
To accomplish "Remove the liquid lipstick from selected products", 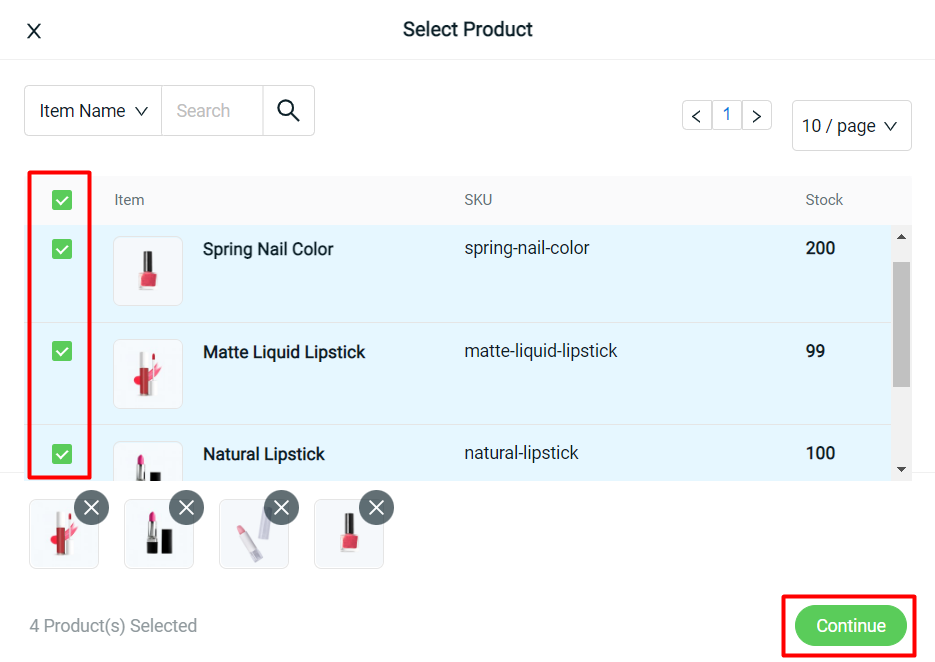I will [91, 508].
